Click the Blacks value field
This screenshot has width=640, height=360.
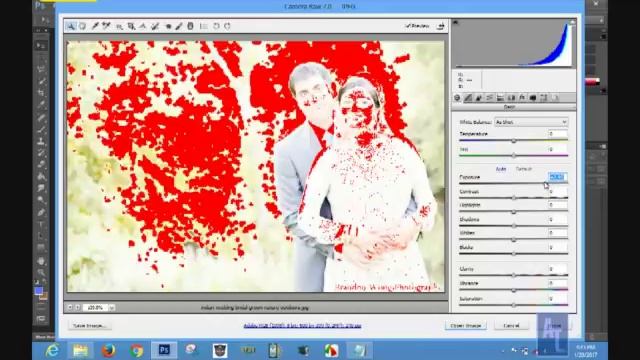click(558, 247)
